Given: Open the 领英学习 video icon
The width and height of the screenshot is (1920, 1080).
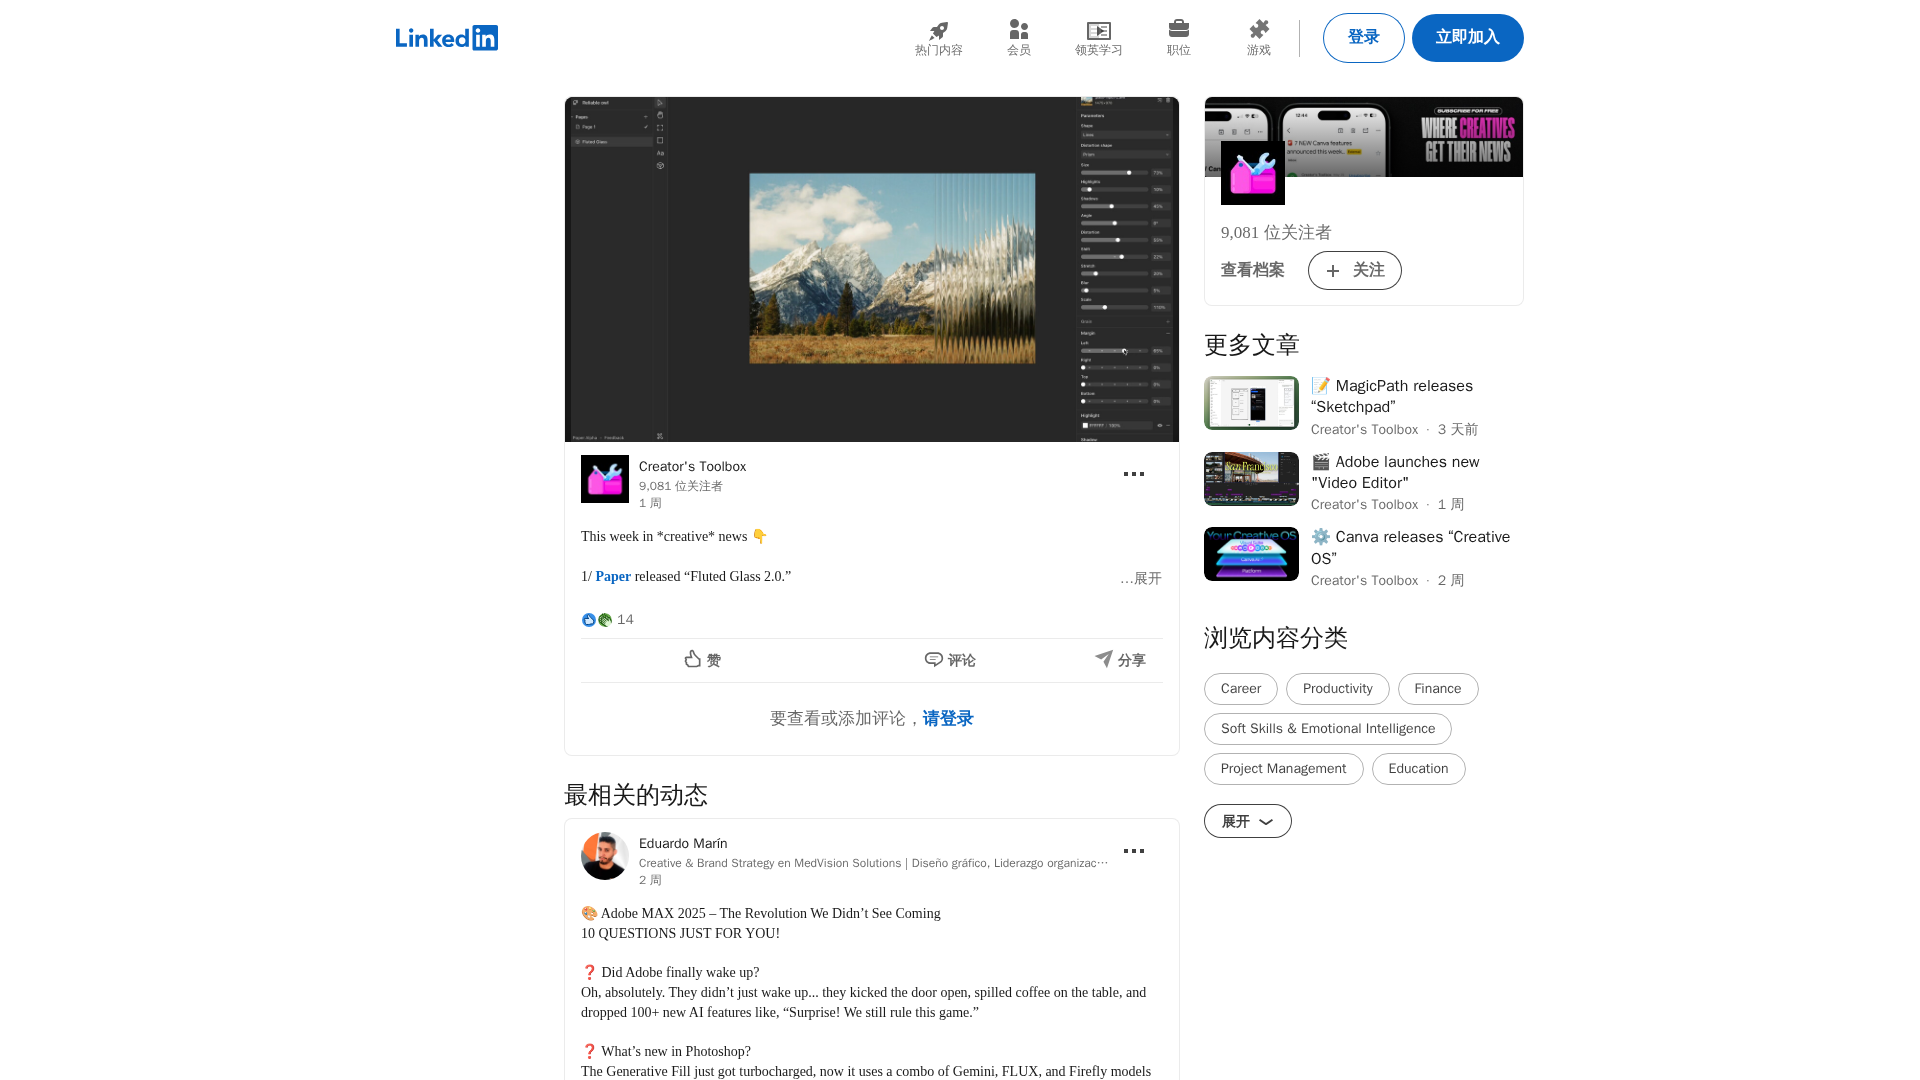Looking at the screenshot, I should click(x=1098, y=31).
